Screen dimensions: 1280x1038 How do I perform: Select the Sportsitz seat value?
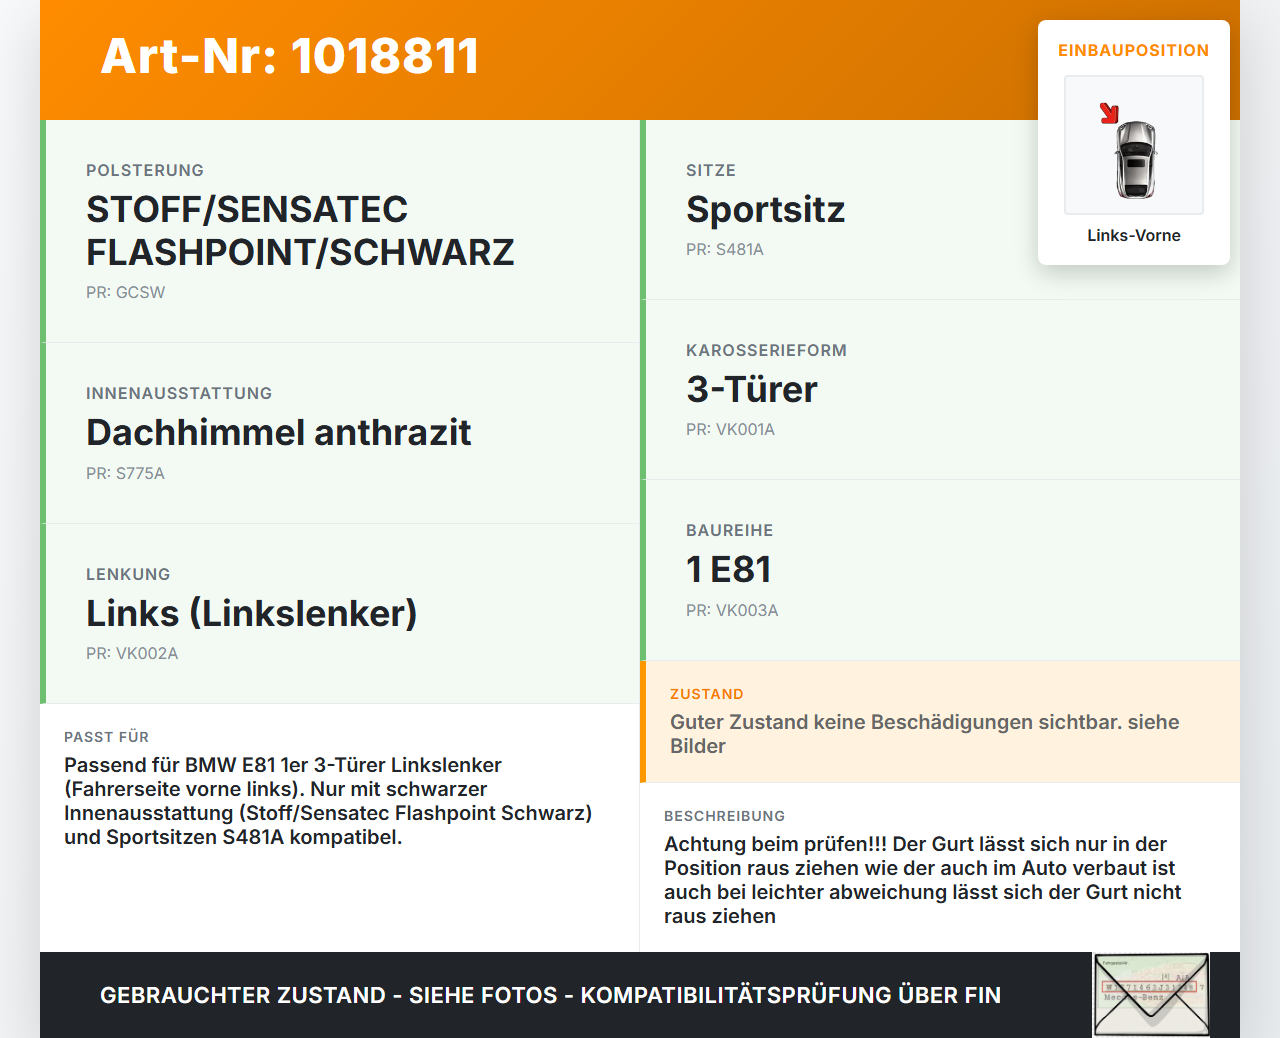tap(765, 210)
